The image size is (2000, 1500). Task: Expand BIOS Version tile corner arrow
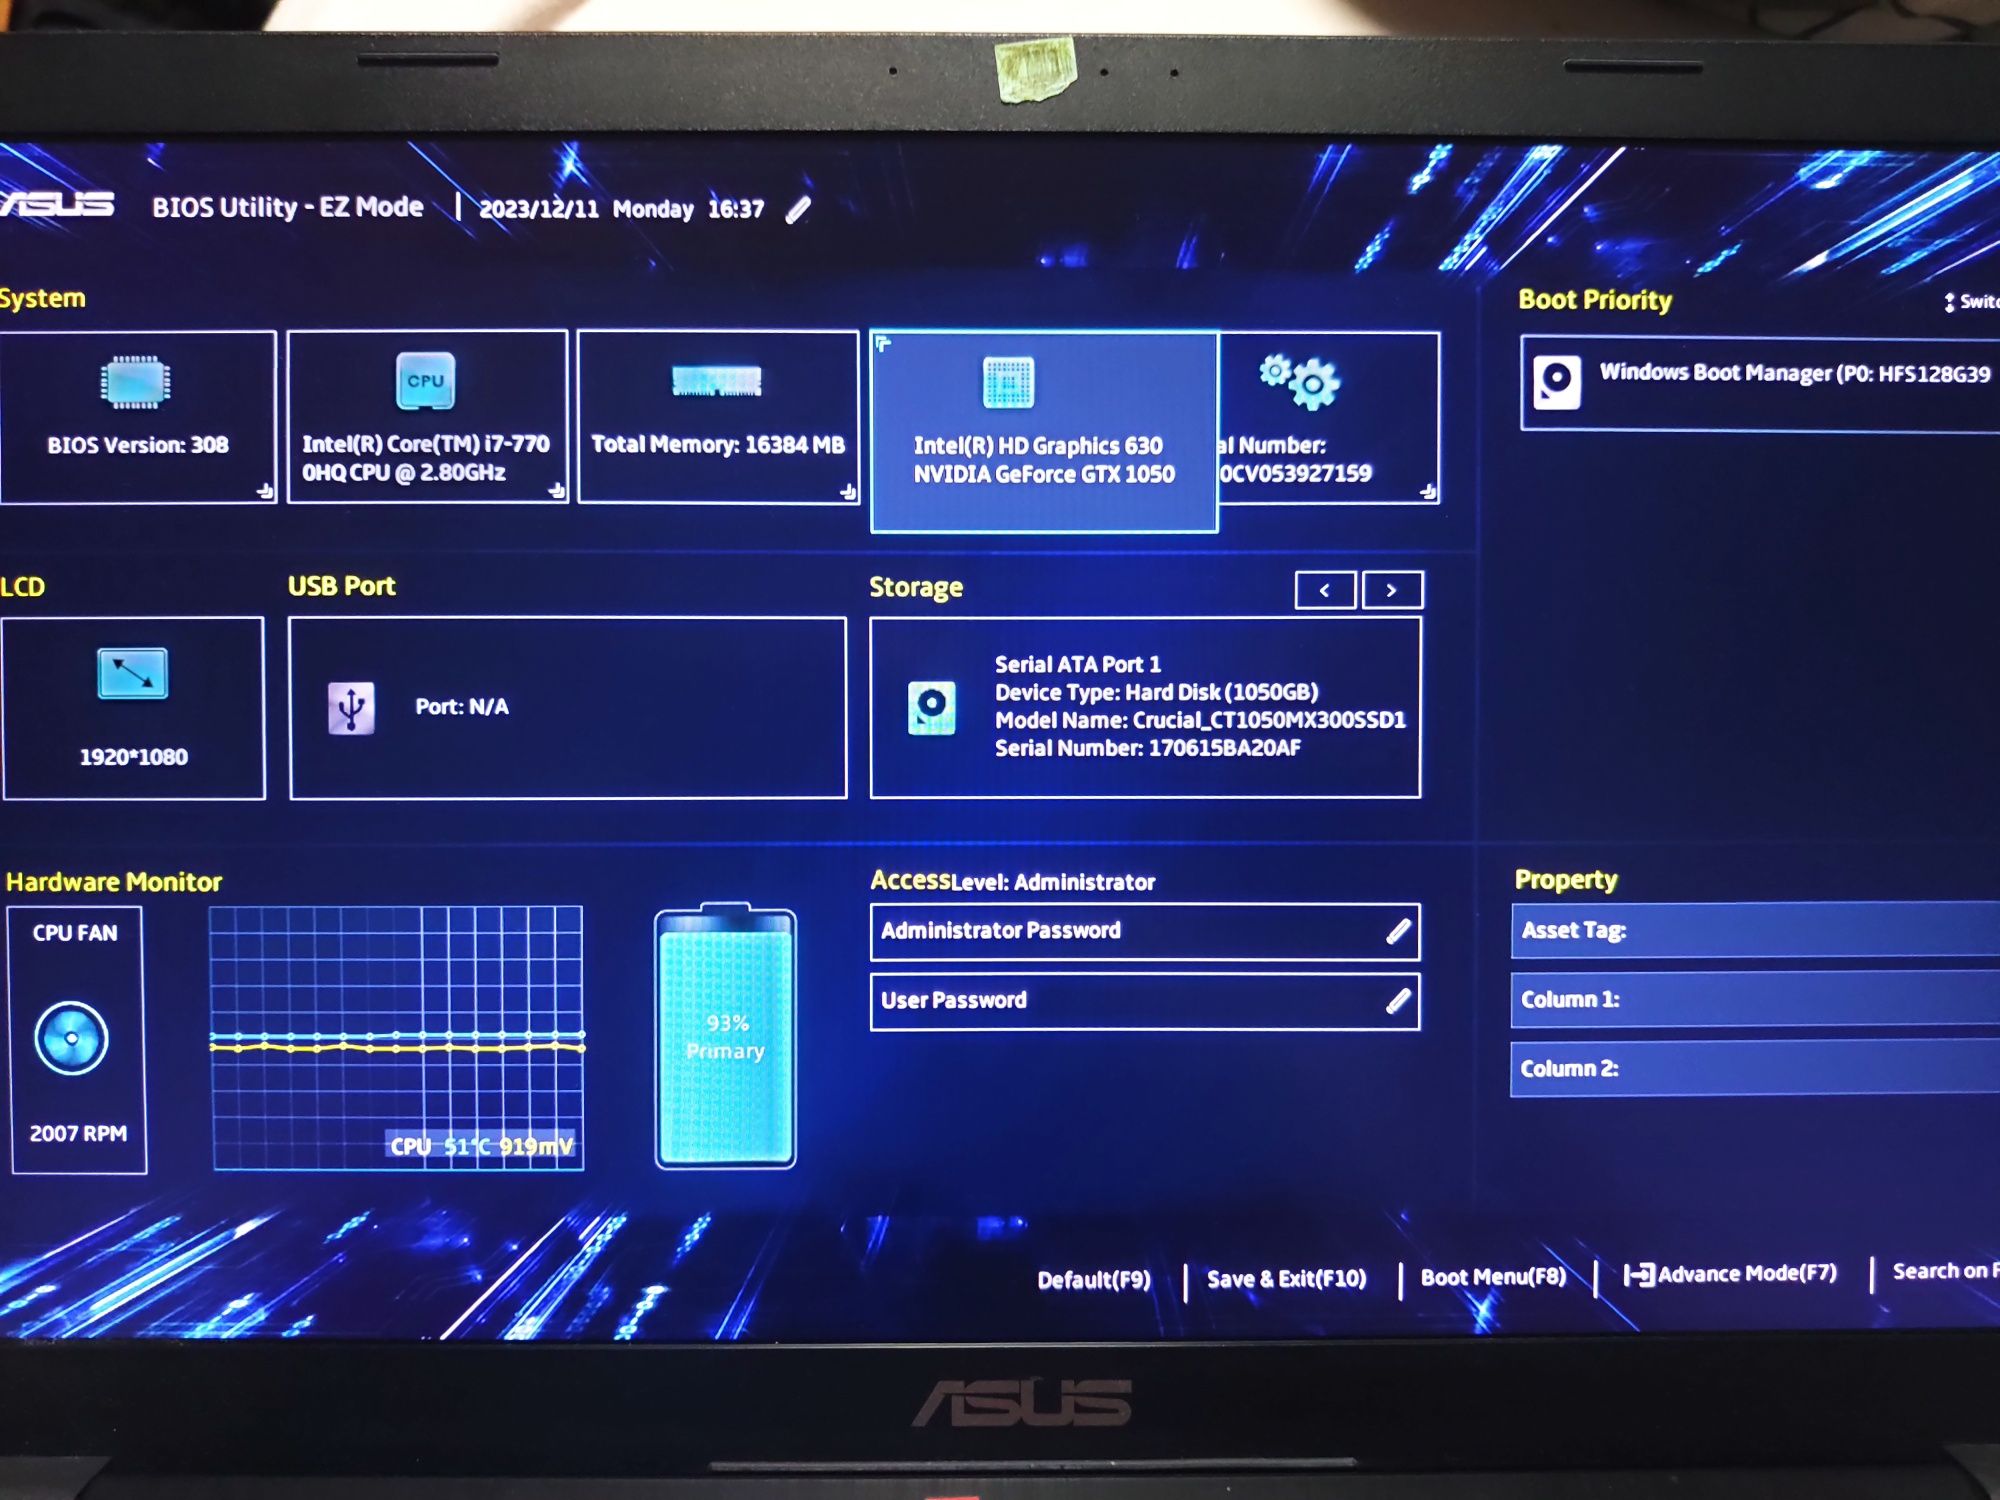pos(265,491)
